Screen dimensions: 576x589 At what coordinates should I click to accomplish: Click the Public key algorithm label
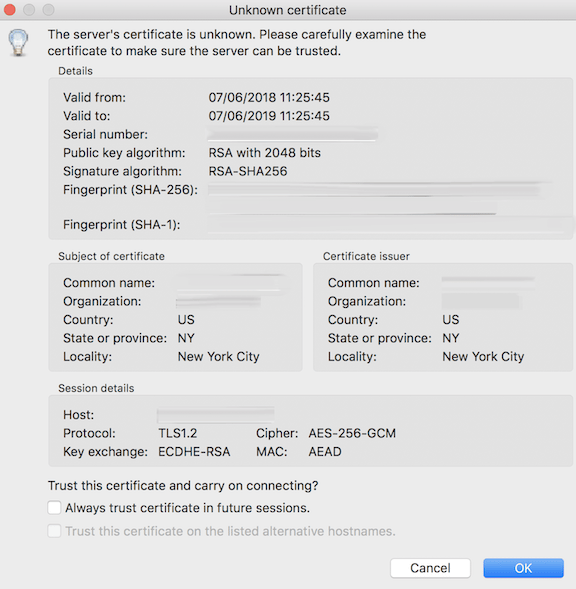click(x=124, y=153)
